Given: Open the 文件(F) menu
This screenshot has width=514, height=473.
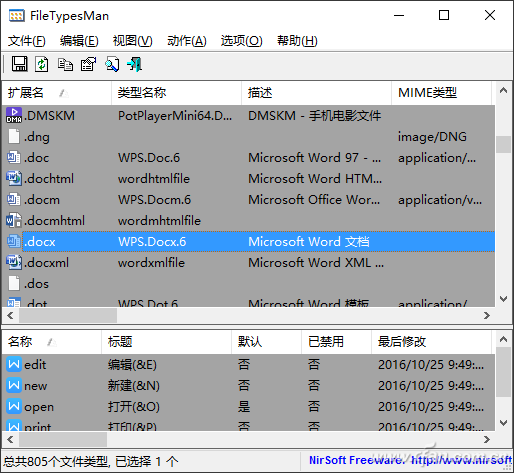Looking at the screenshot, I should (27, 41).
